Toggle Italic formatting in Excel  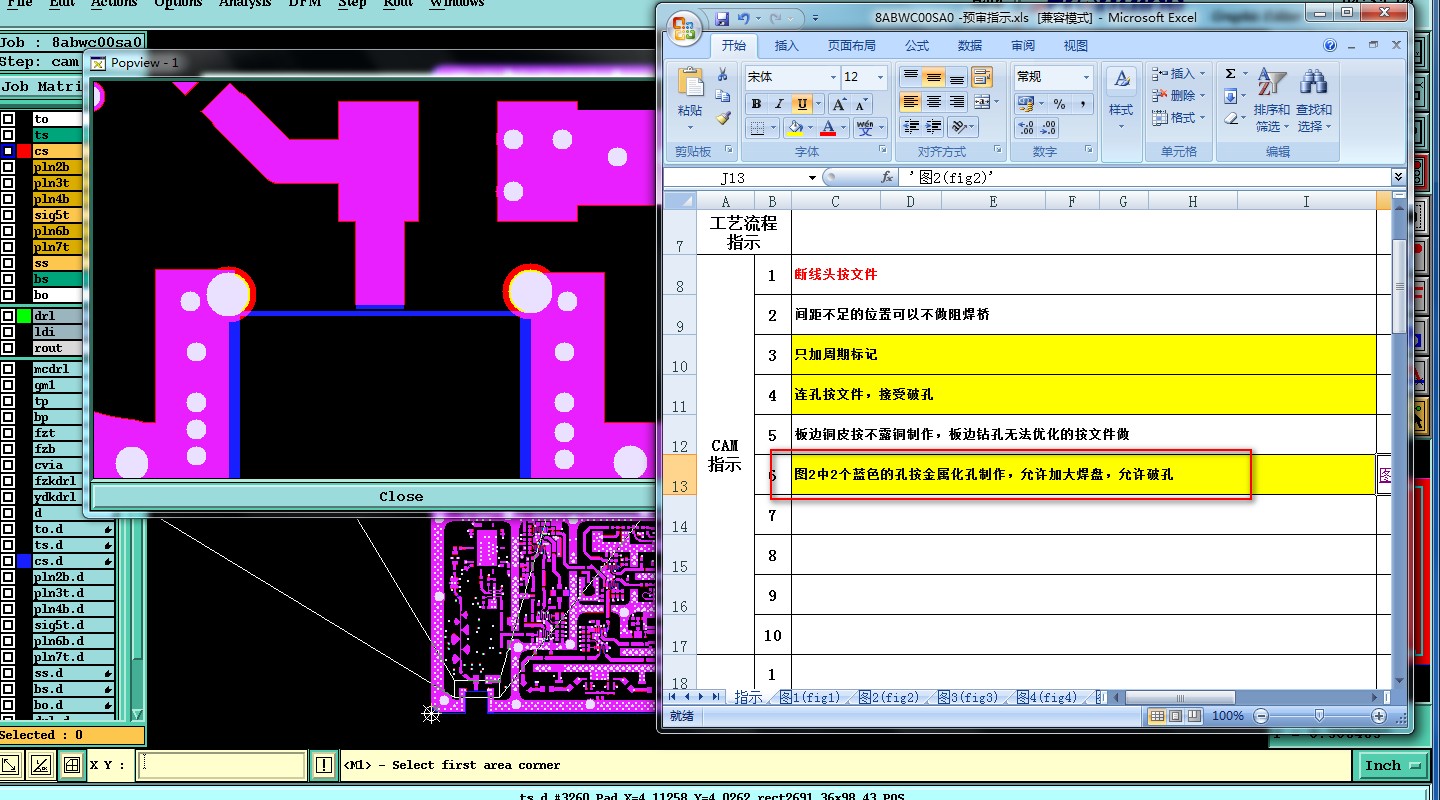(x=778, y=104)
